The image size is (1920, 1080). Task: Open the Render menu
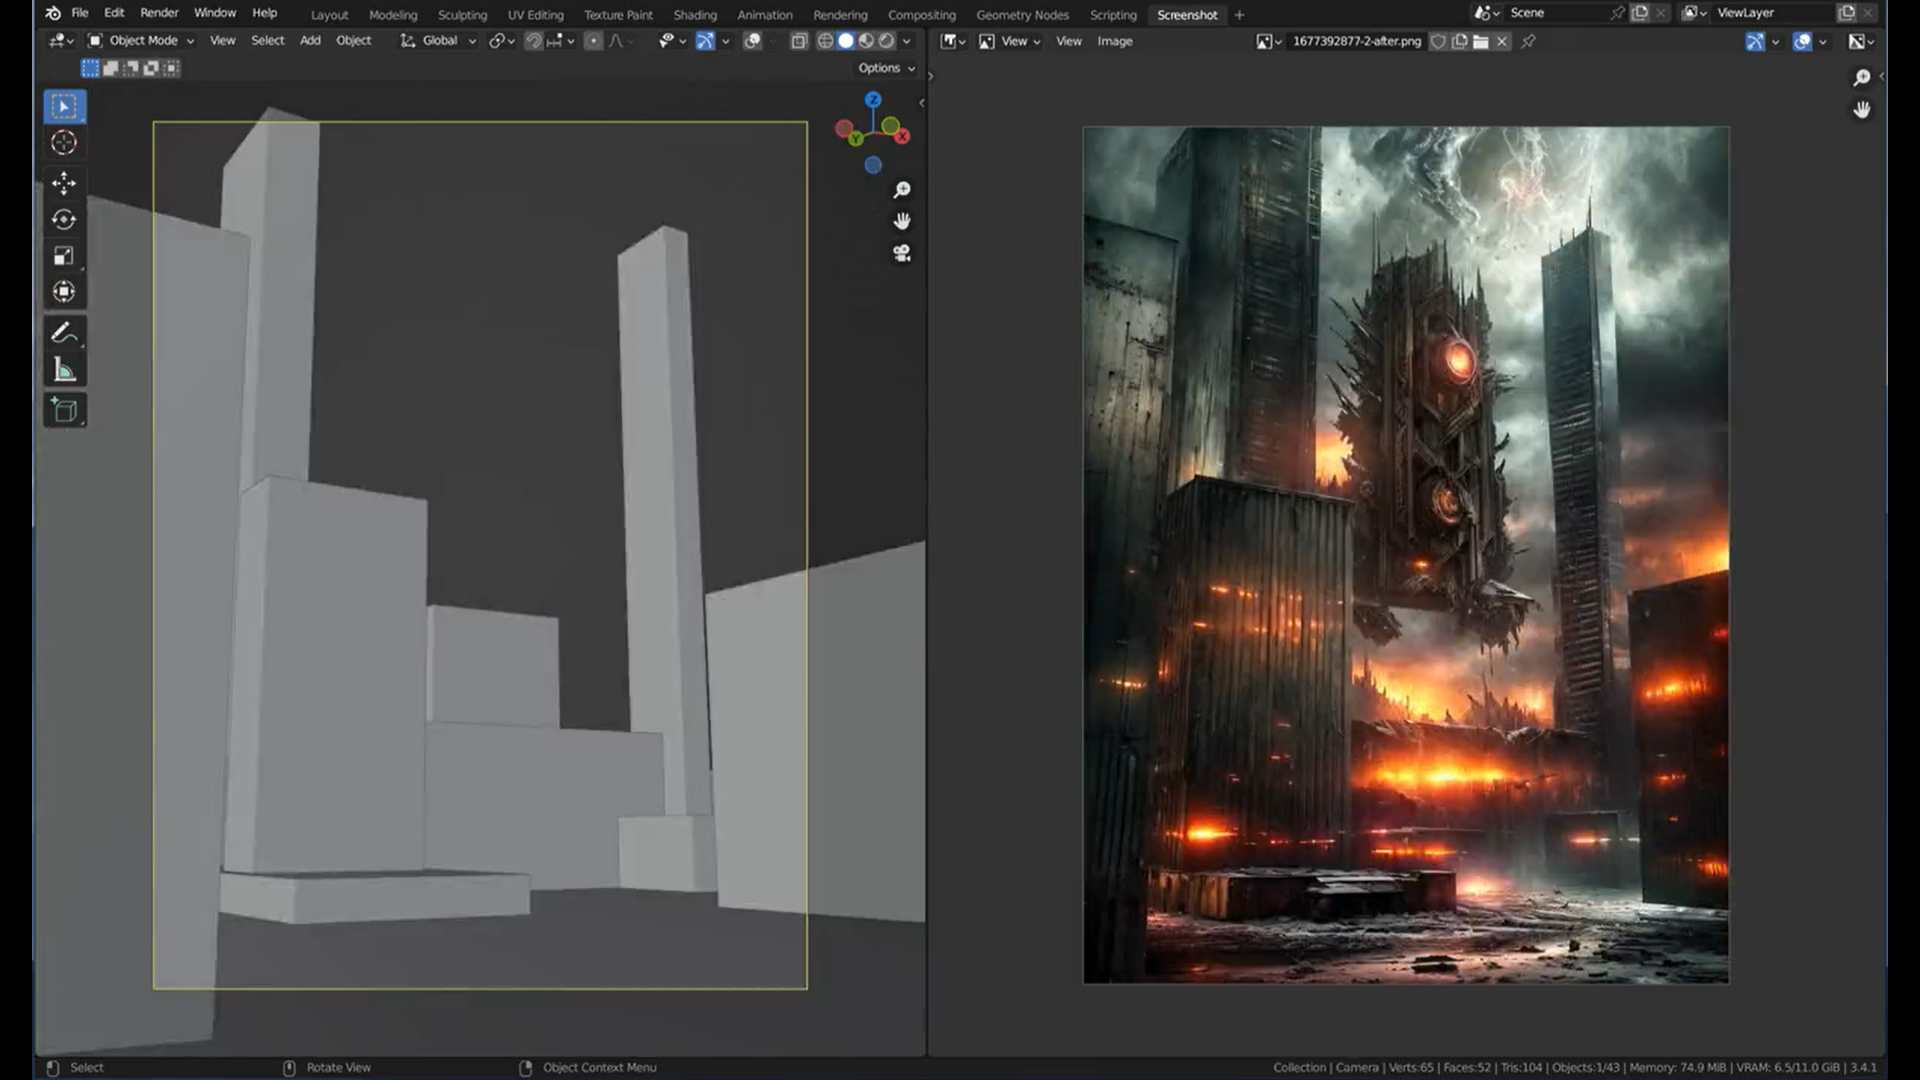(x=159, y=13)
